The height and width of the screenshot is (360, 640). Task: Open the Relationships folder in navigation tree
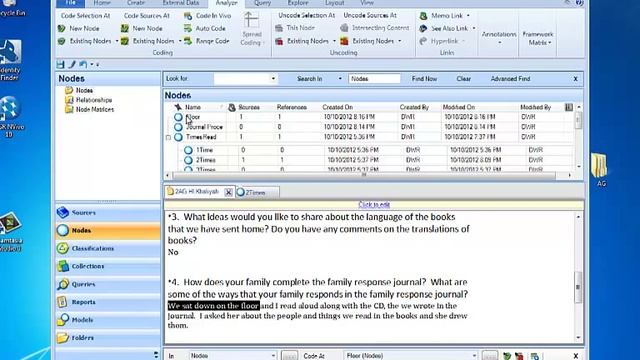click(x=89, y=100)
